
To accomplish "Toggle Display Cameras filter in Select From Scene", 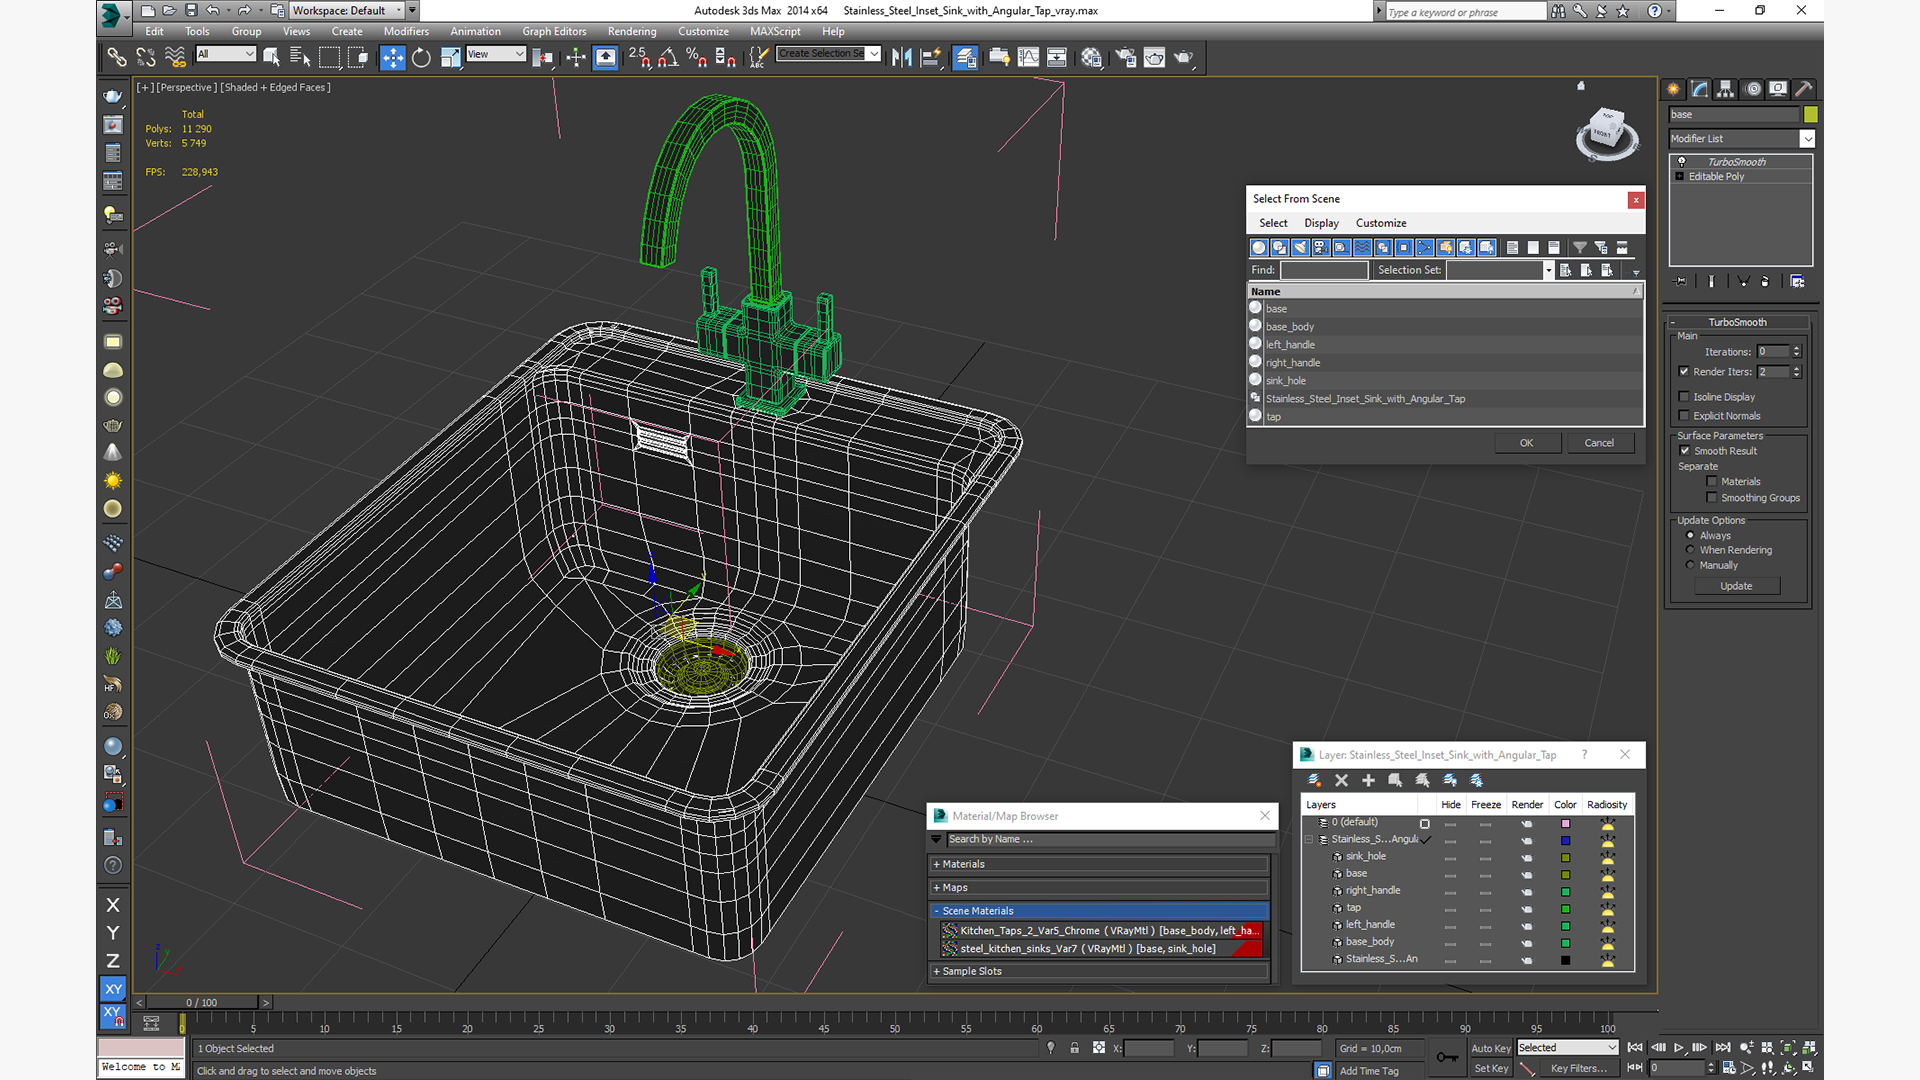I will [x=1321, y=247].
